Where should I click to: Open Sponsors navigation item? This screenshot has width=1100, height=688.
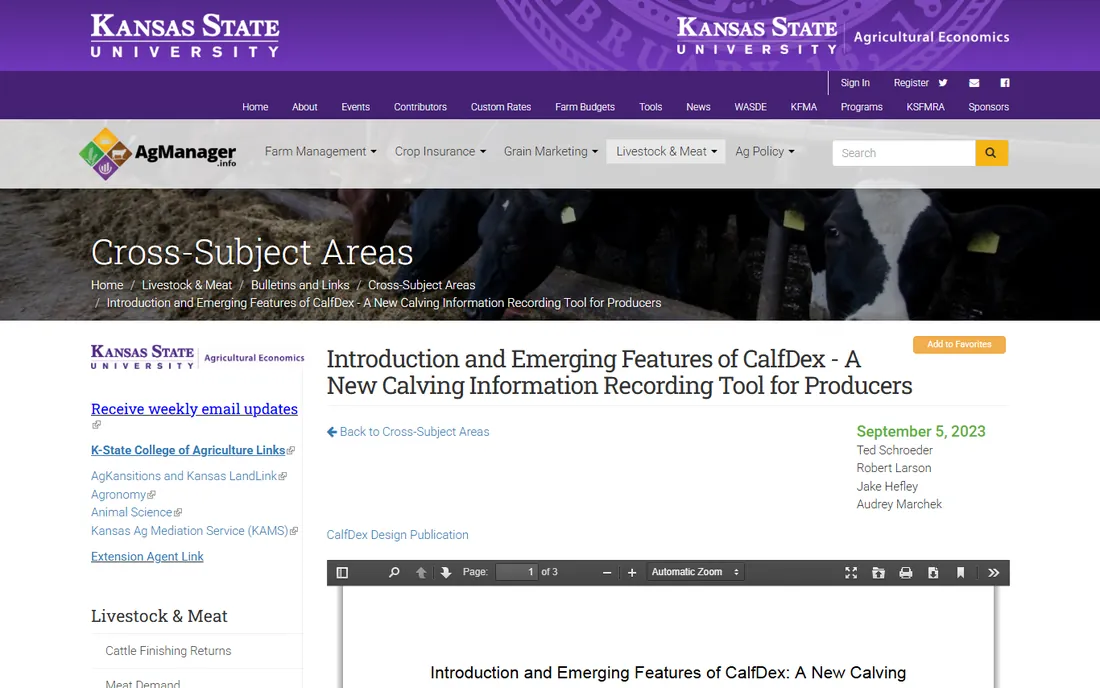(x=988, y=107)
